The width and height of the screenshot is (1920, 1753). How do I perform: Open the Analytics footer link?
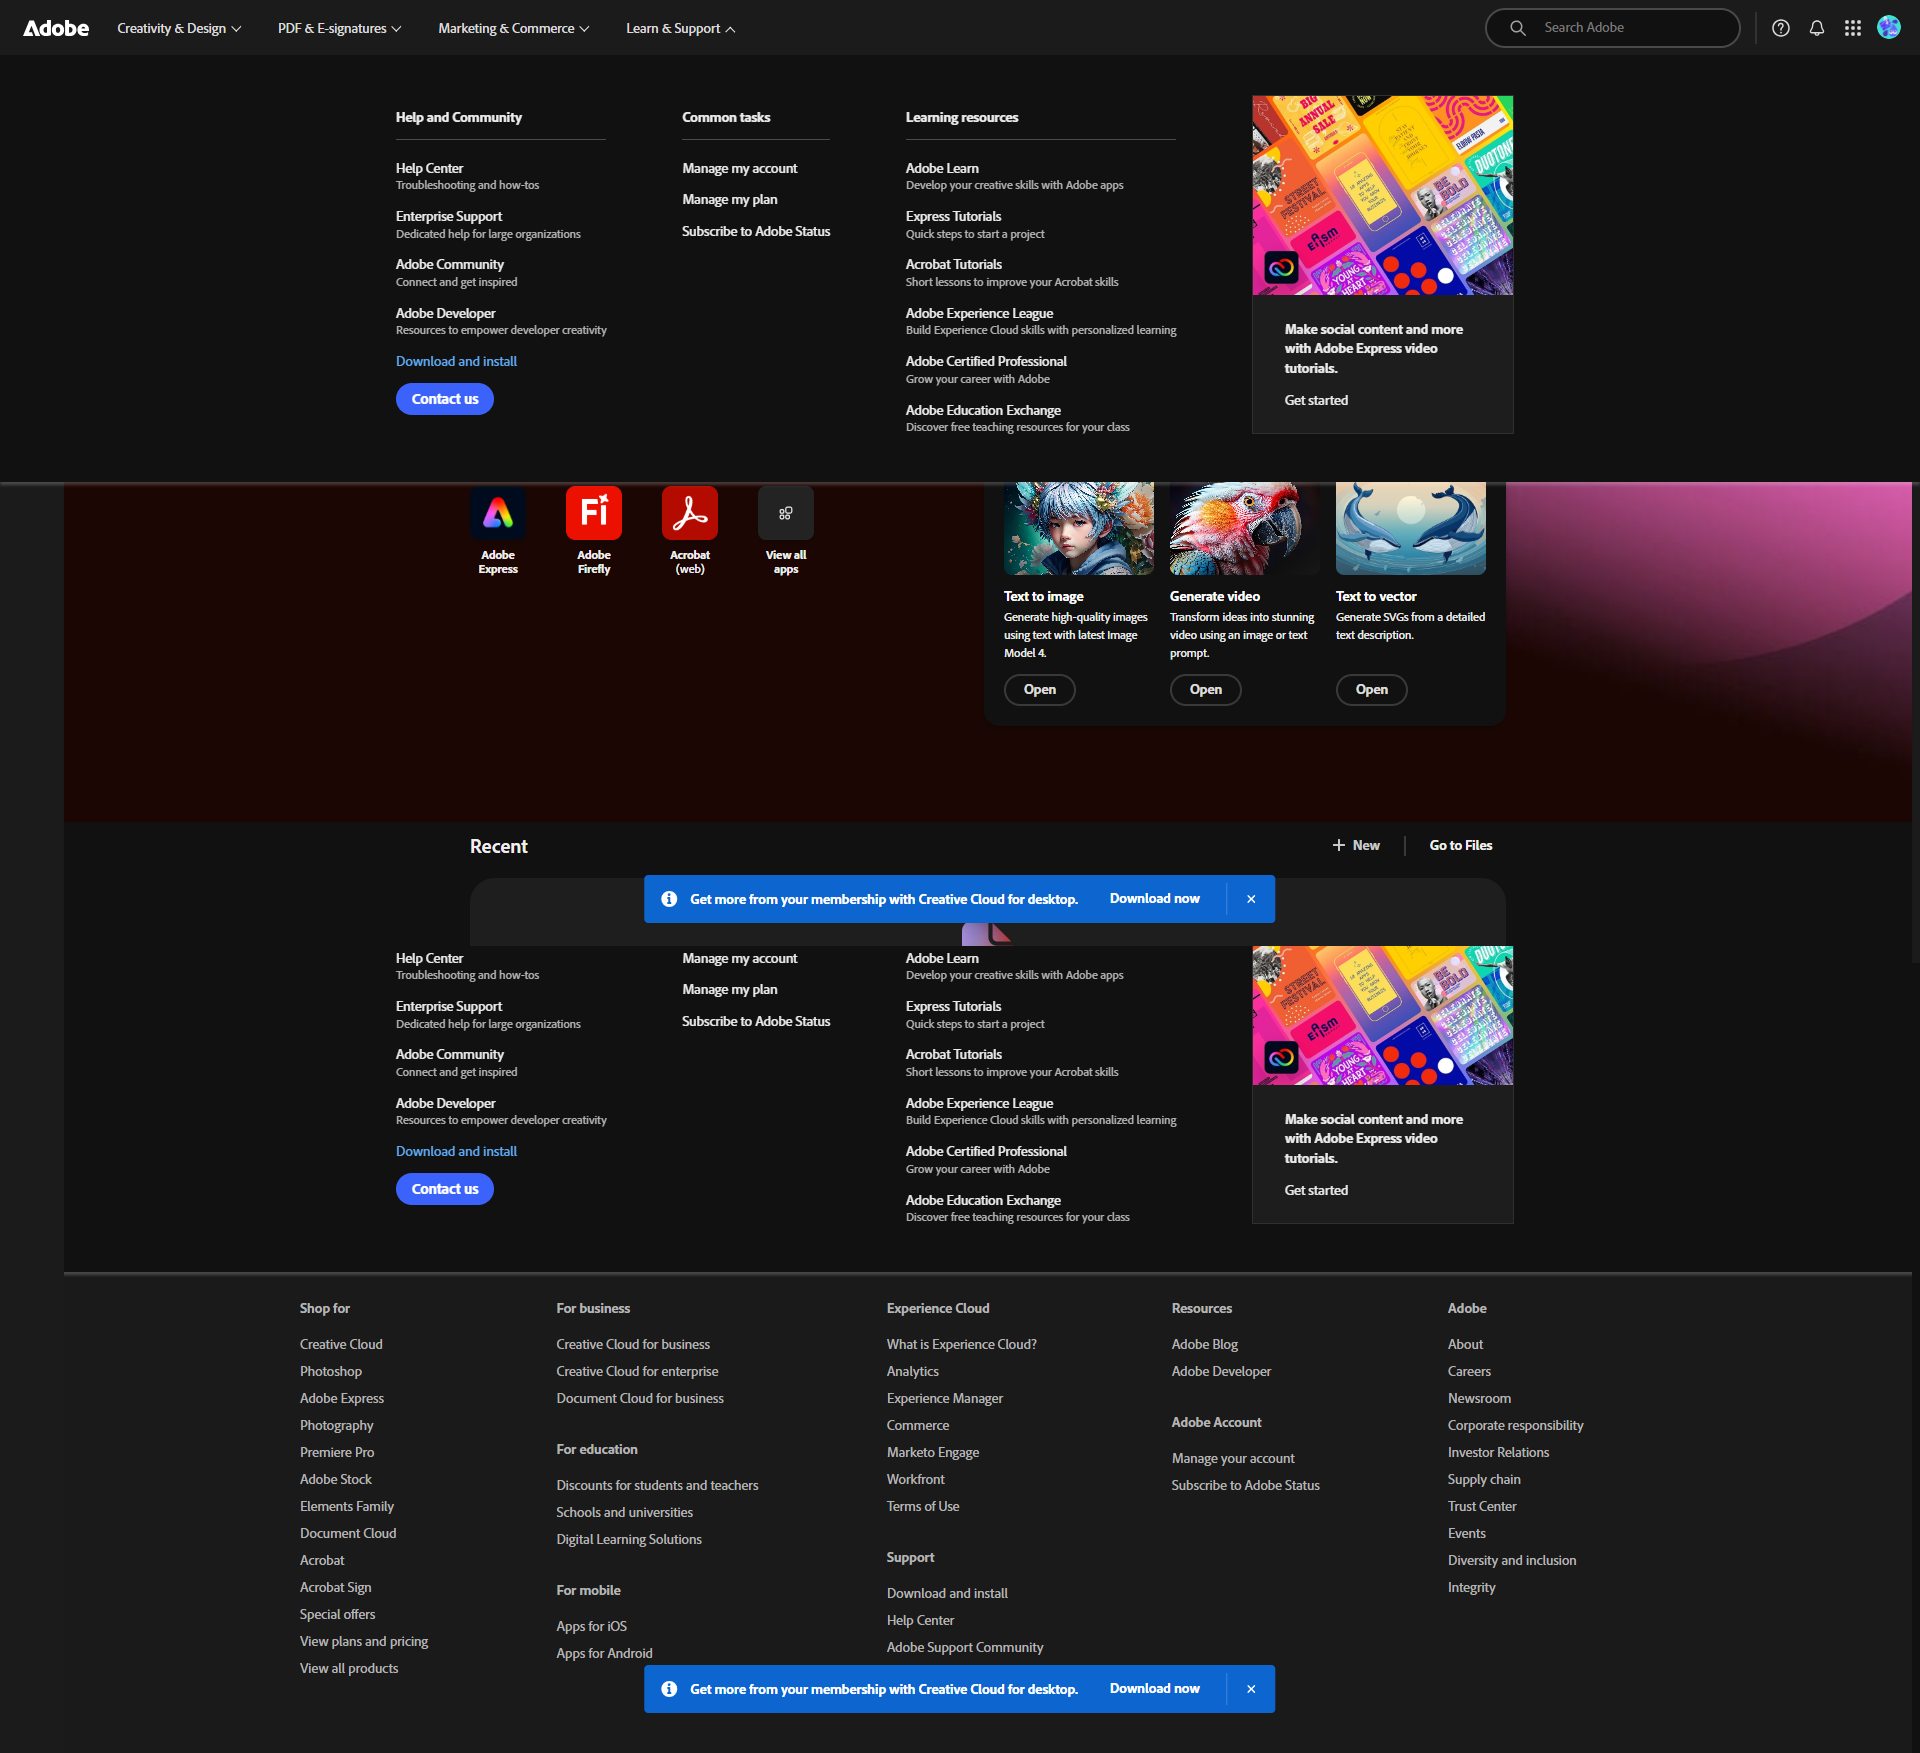pyautogui.click(x=913, y=1372)
